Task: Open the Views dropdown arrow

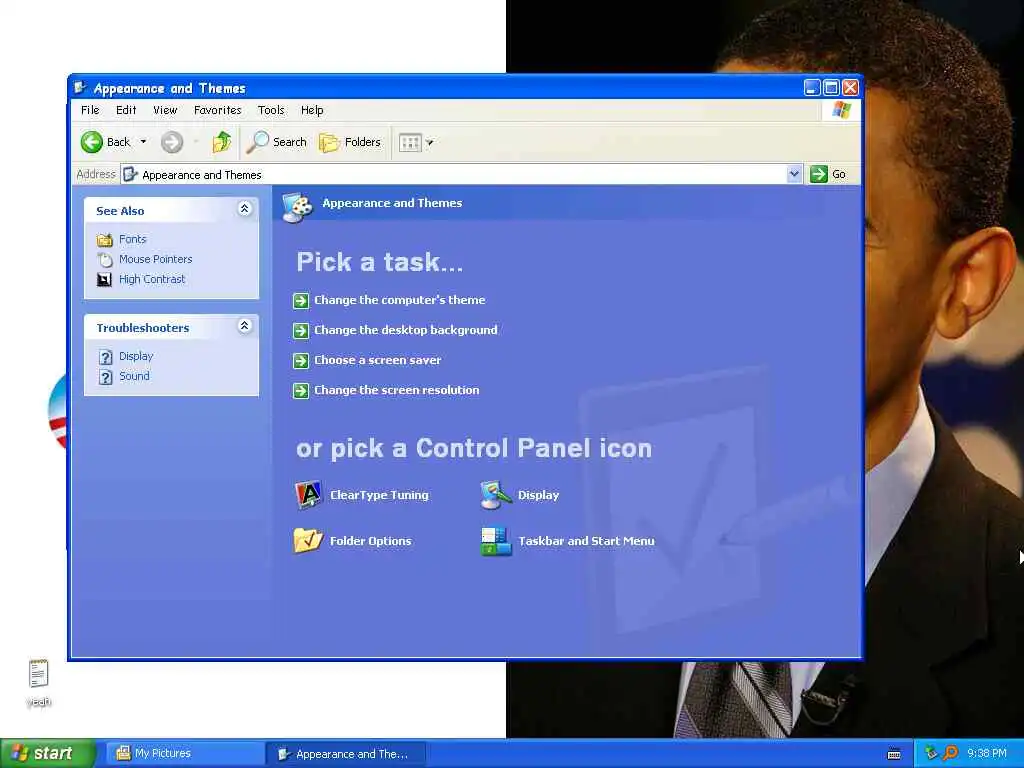Action: (430, 142)
